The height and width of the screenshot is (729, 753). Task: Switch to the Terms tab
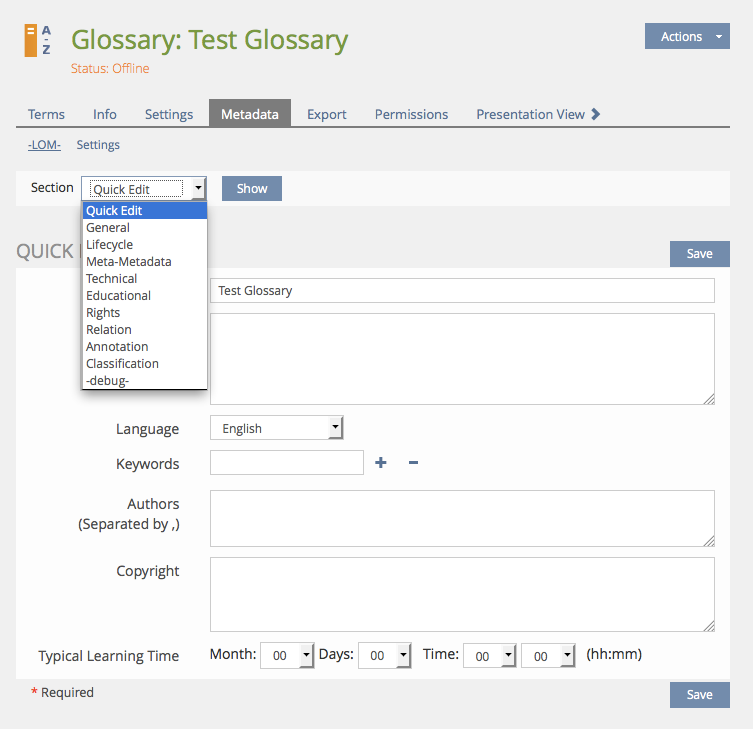pyautogui.click(x=46, y=114)
